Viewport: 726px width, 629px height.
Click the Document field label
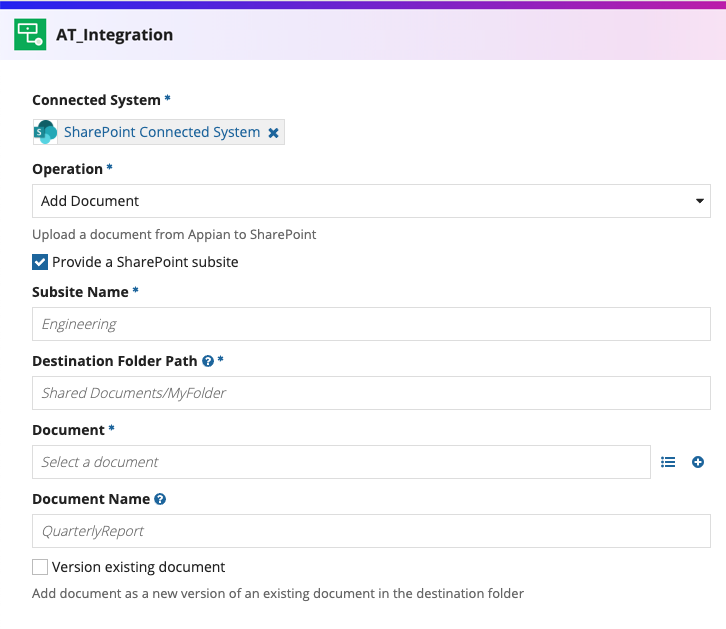69,430
